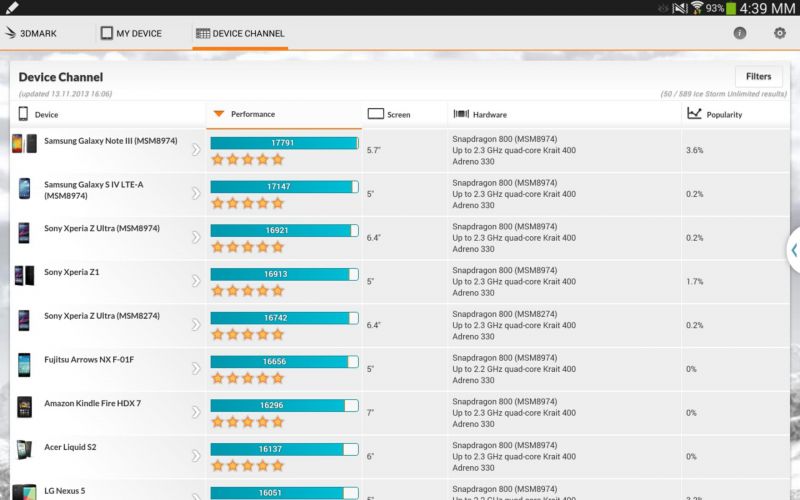Expand Samsung Galaxy S IV LTE-A chevron
800x500 pixels.
pyautogui.click(x=196, y=193)
